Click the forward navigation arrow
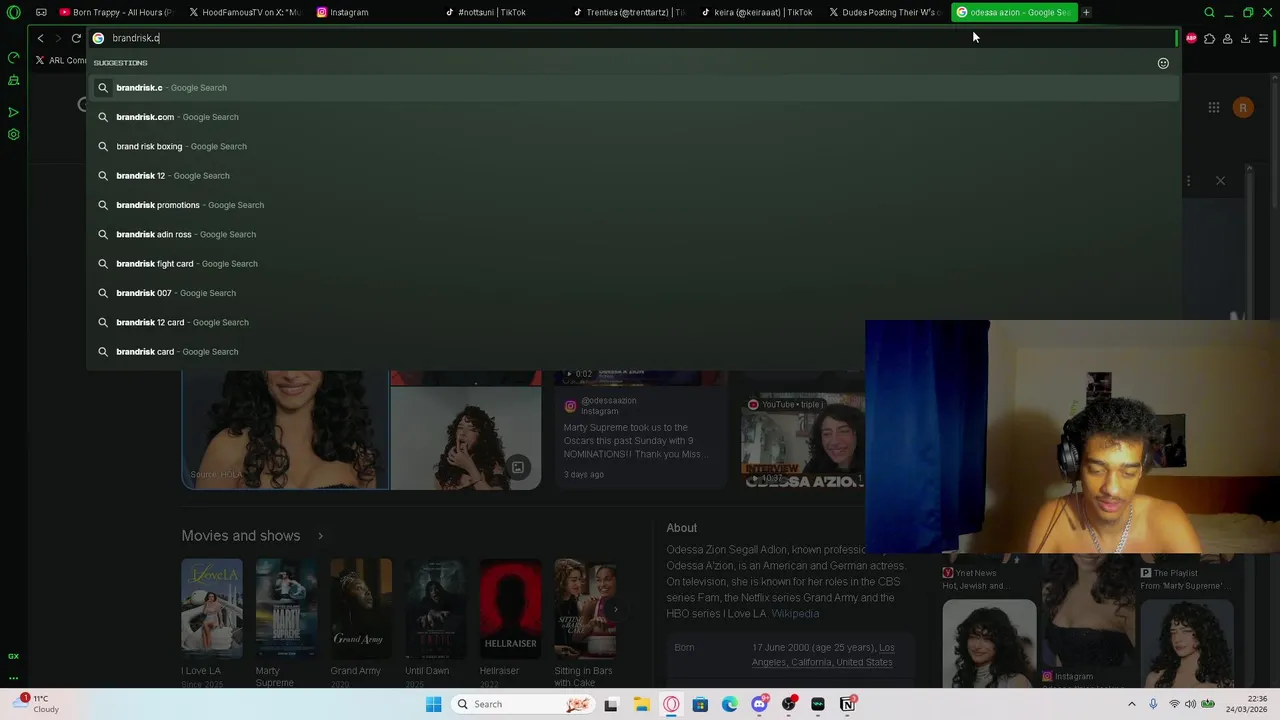Viewport: 1280px width, 720px height. (58, 38)
